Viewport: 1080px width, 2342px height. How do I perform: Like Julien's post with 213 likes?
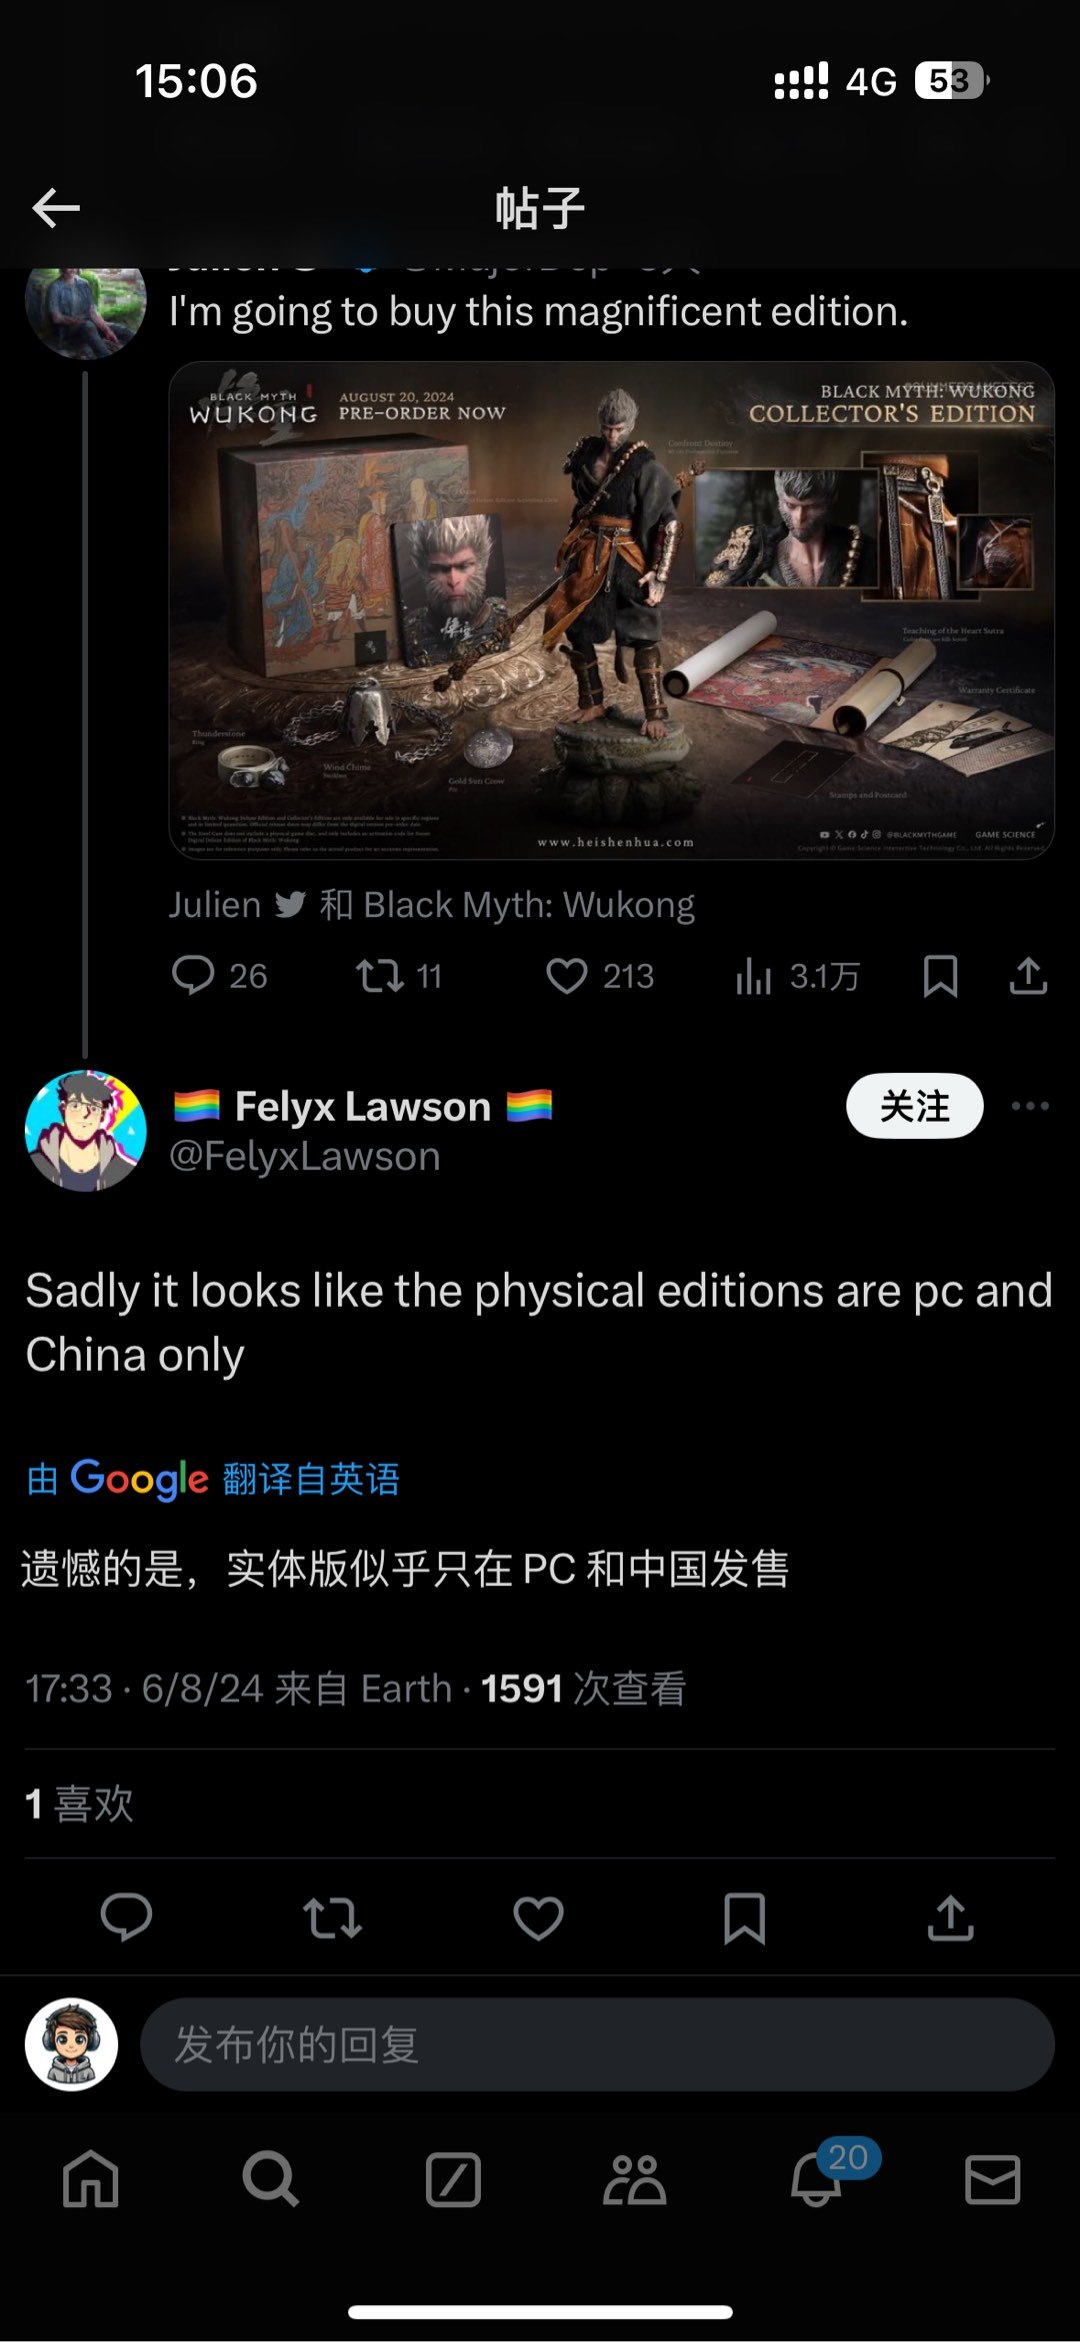tap(600, 976)
